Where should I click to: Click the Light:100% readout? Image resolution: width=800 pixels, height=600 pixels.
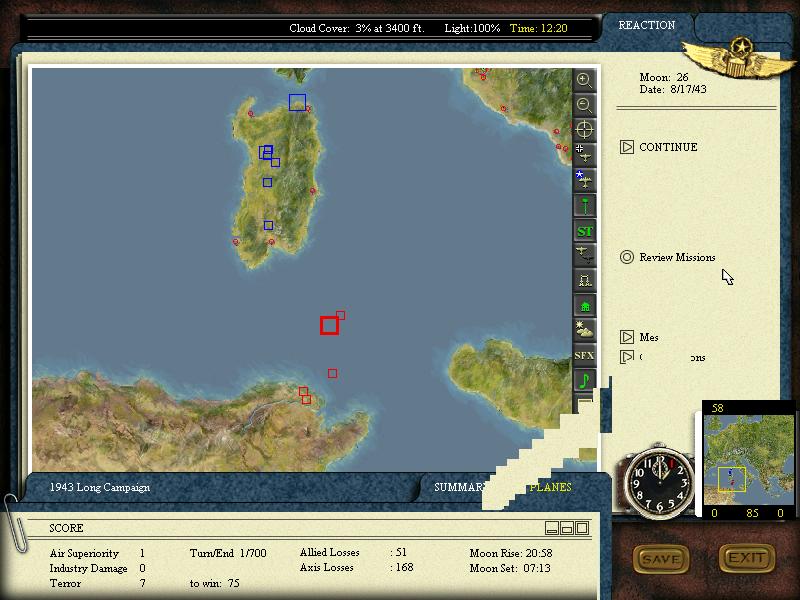pos(472,28)
